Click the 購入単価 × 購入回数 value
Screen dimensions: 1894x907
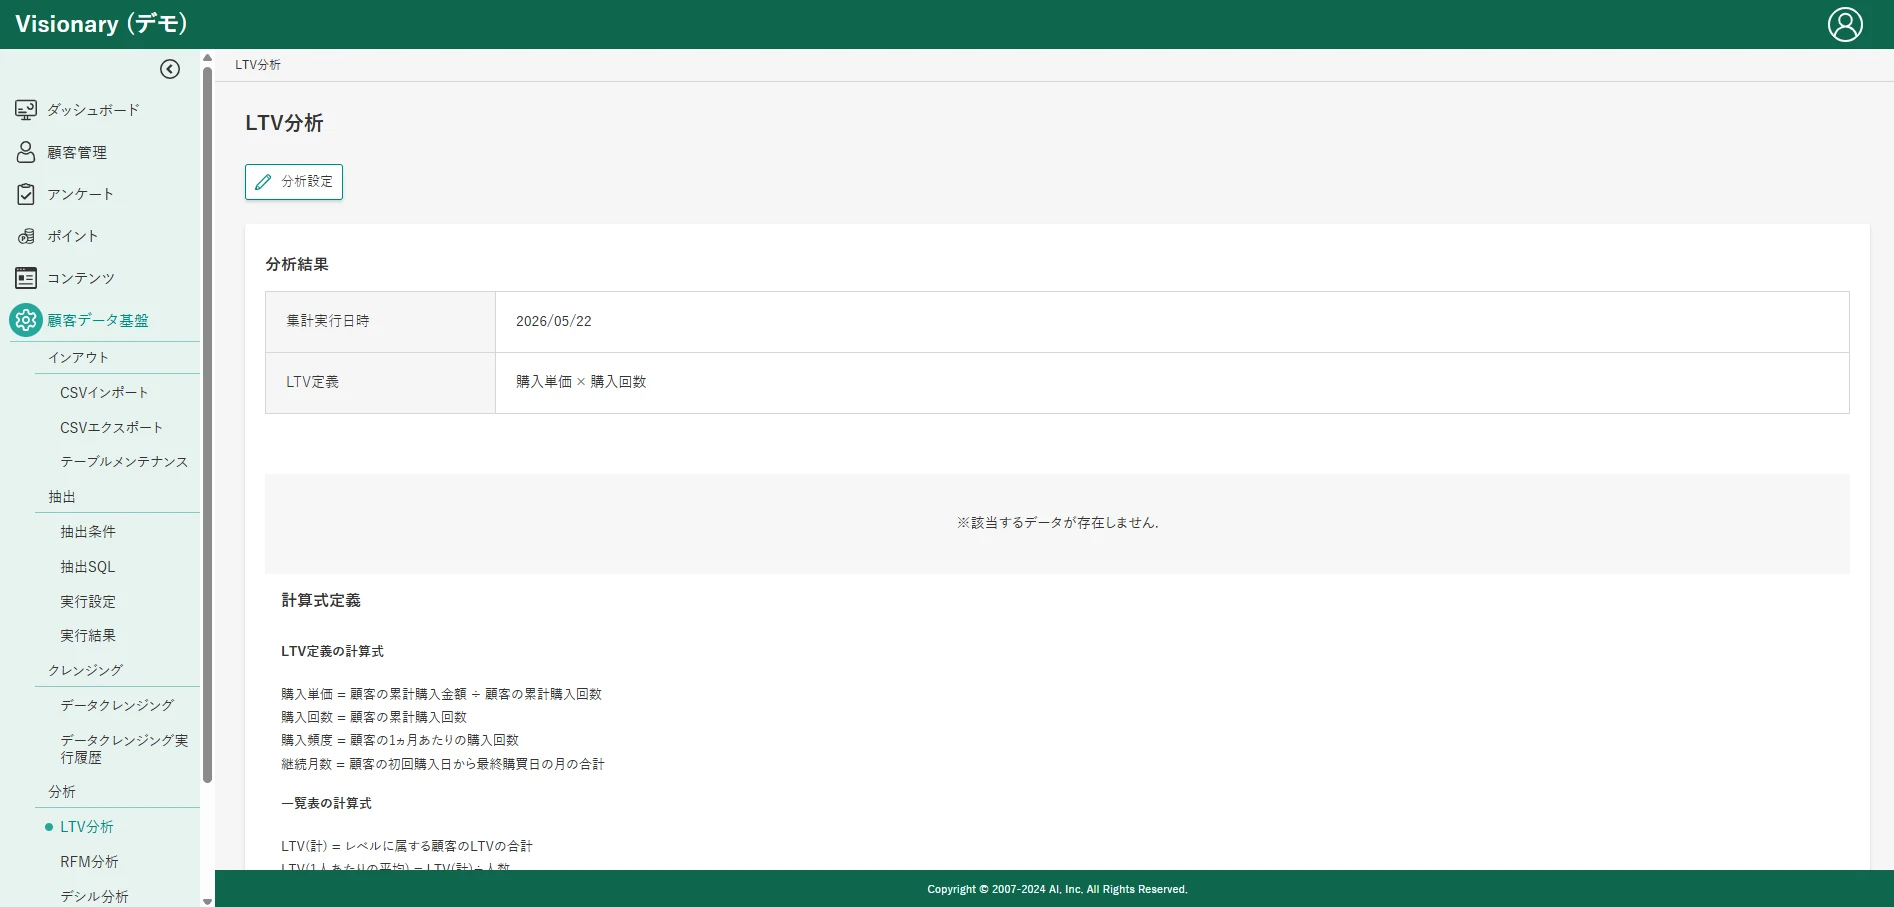click(x=581, y=382)
